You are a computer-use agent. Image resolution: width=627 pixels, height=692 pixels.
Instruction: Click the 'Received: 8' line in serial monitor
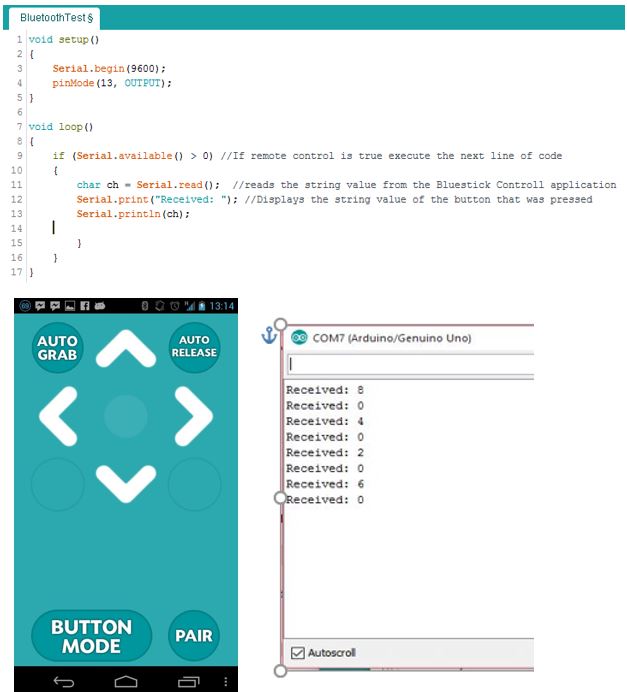(325, 390)
